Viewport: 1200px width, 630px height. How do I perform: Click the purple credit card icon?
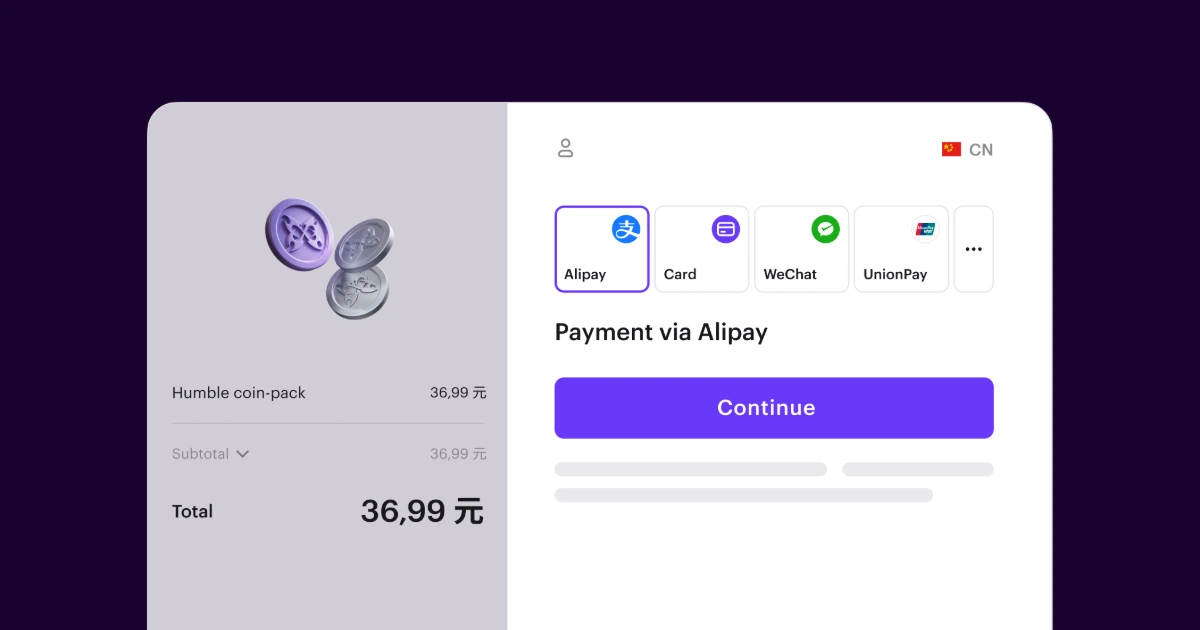pyautogui.click(x=726, y=229)
